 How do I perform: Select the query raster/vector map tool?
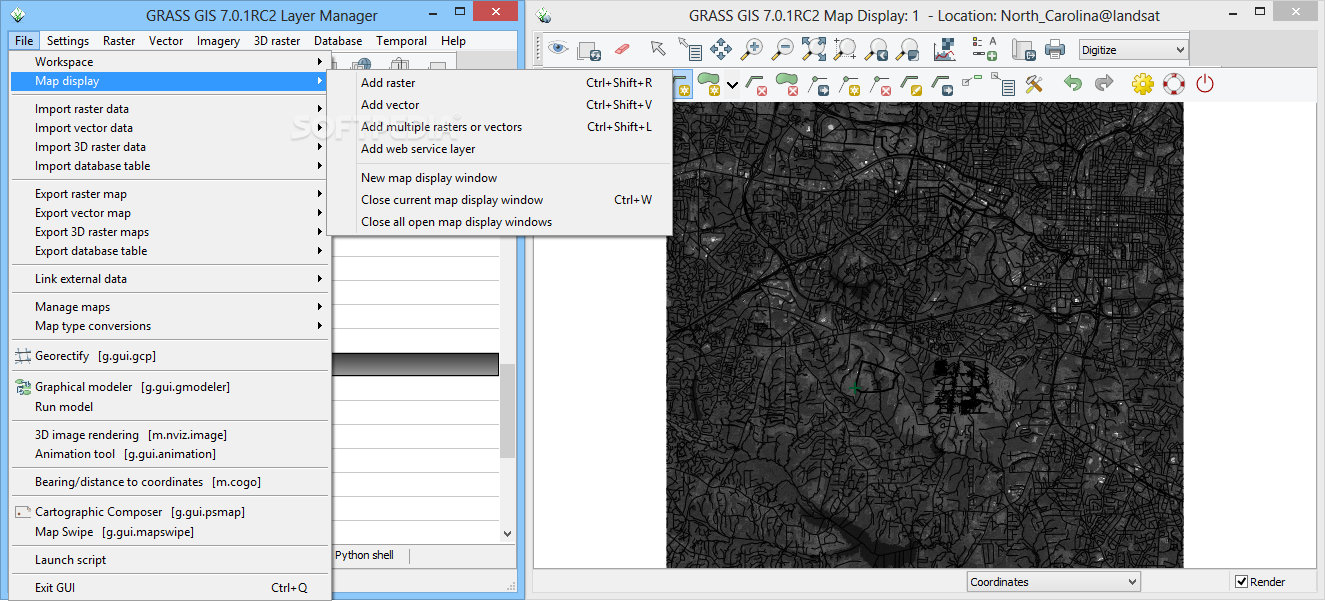click(689, 48)
